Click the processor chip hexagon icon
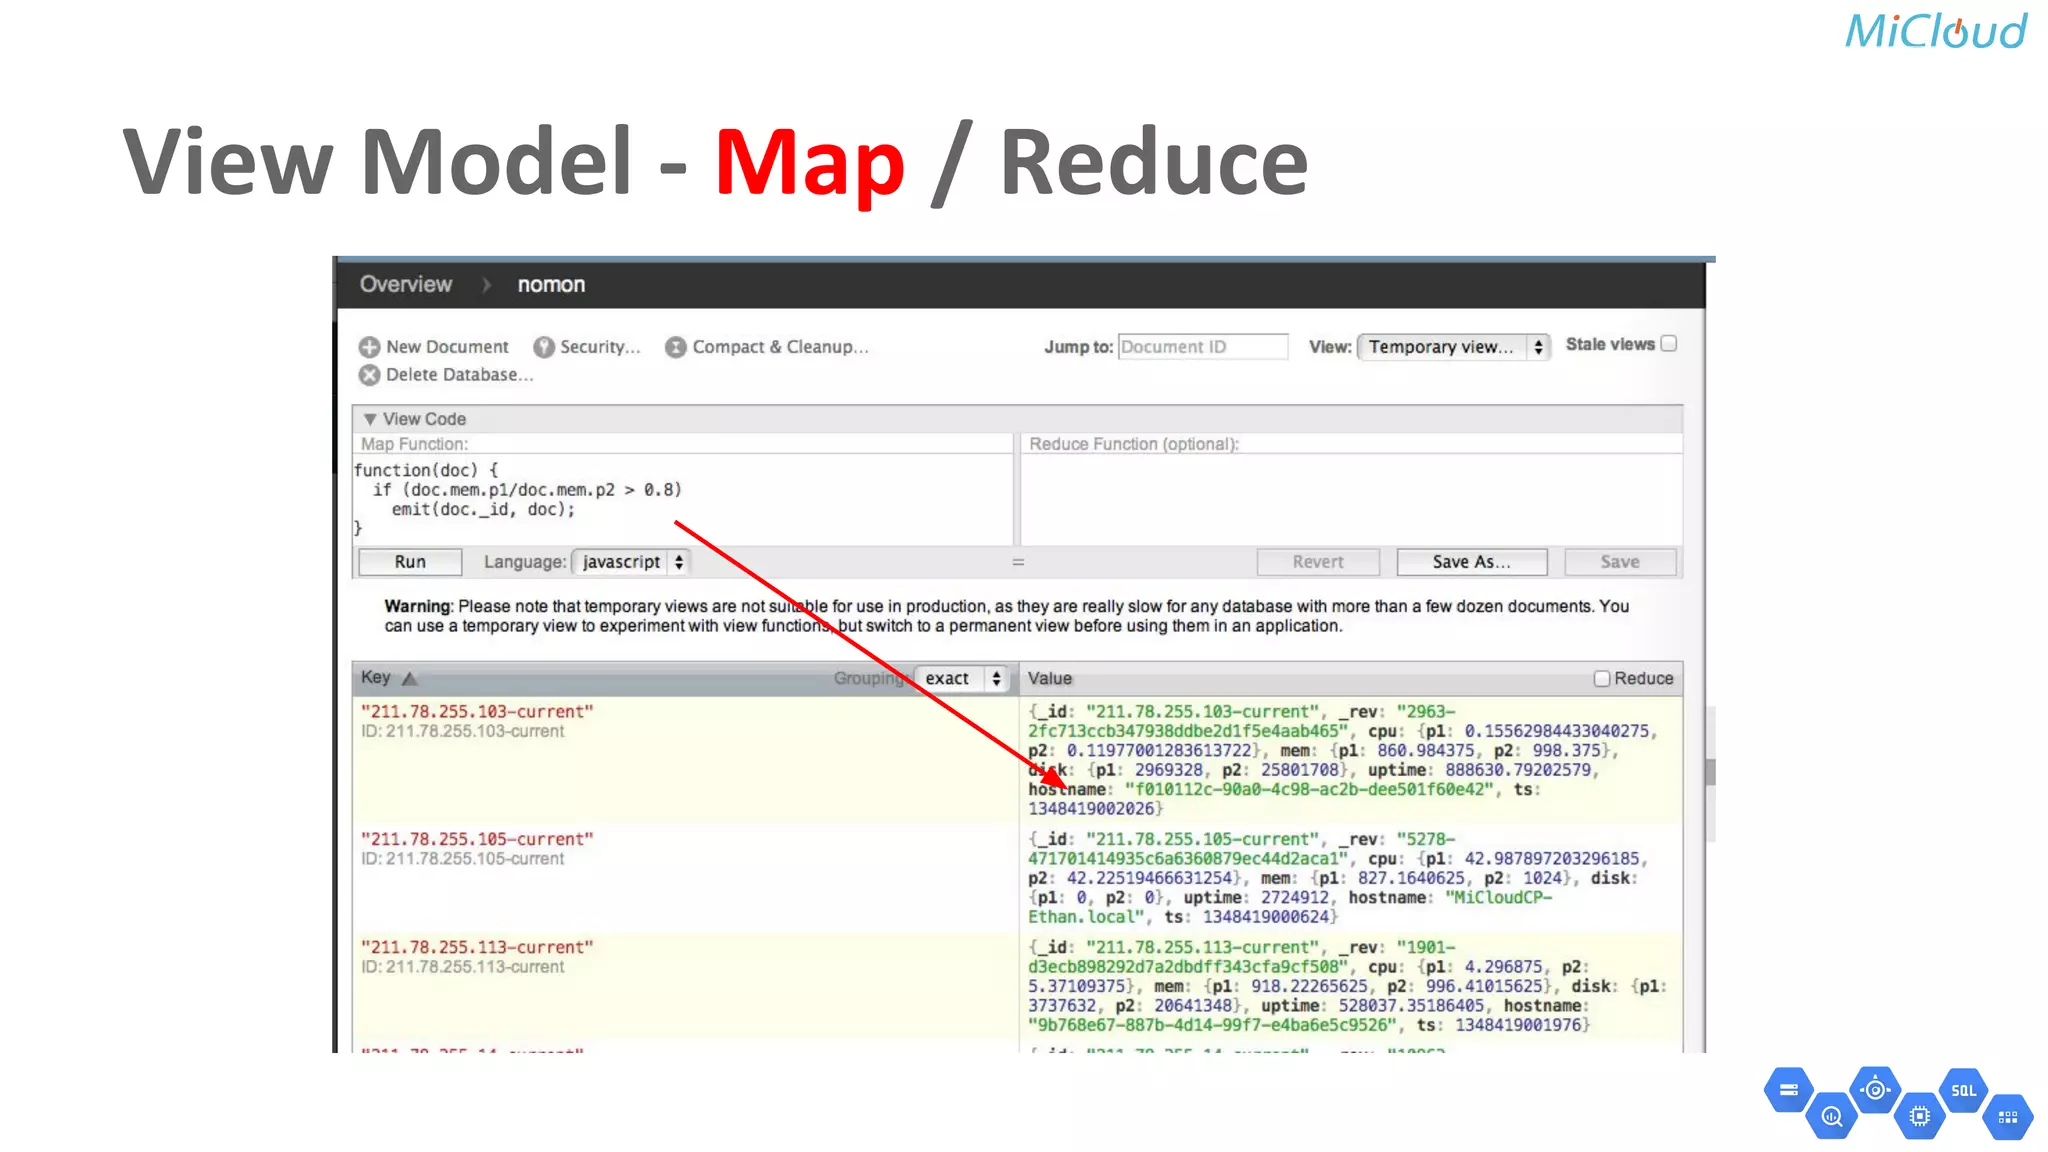This screenshot has width=2048, height=1152. point(1919,1117)
